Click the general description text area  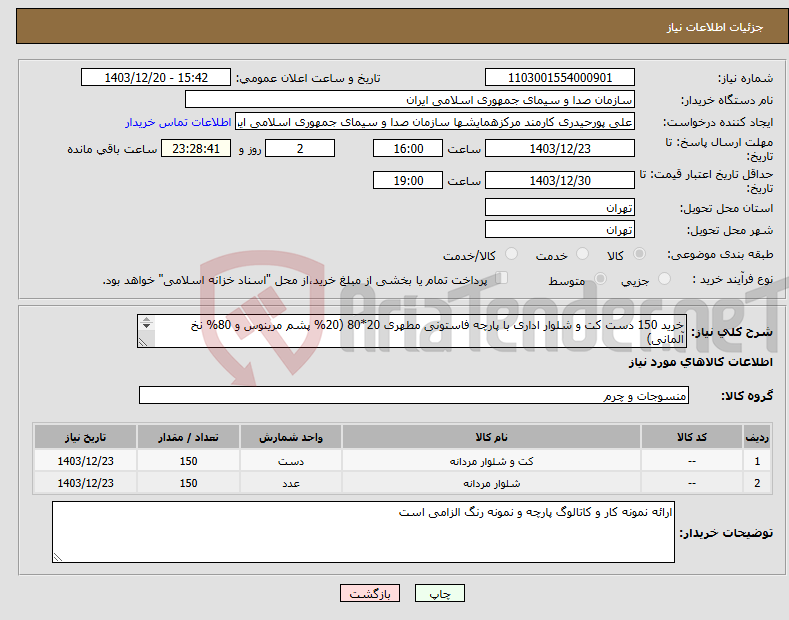(412, 331)
